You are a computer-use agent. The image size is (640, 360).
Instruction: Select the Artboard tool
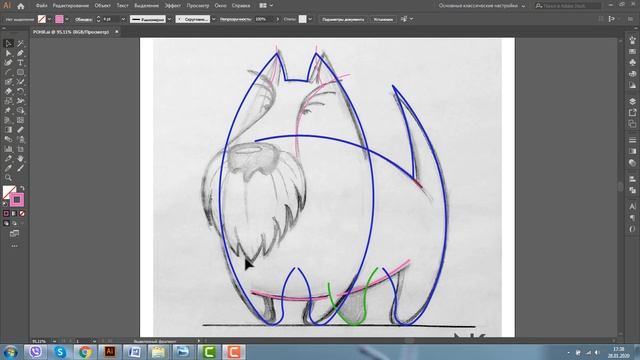click(20, 149)
